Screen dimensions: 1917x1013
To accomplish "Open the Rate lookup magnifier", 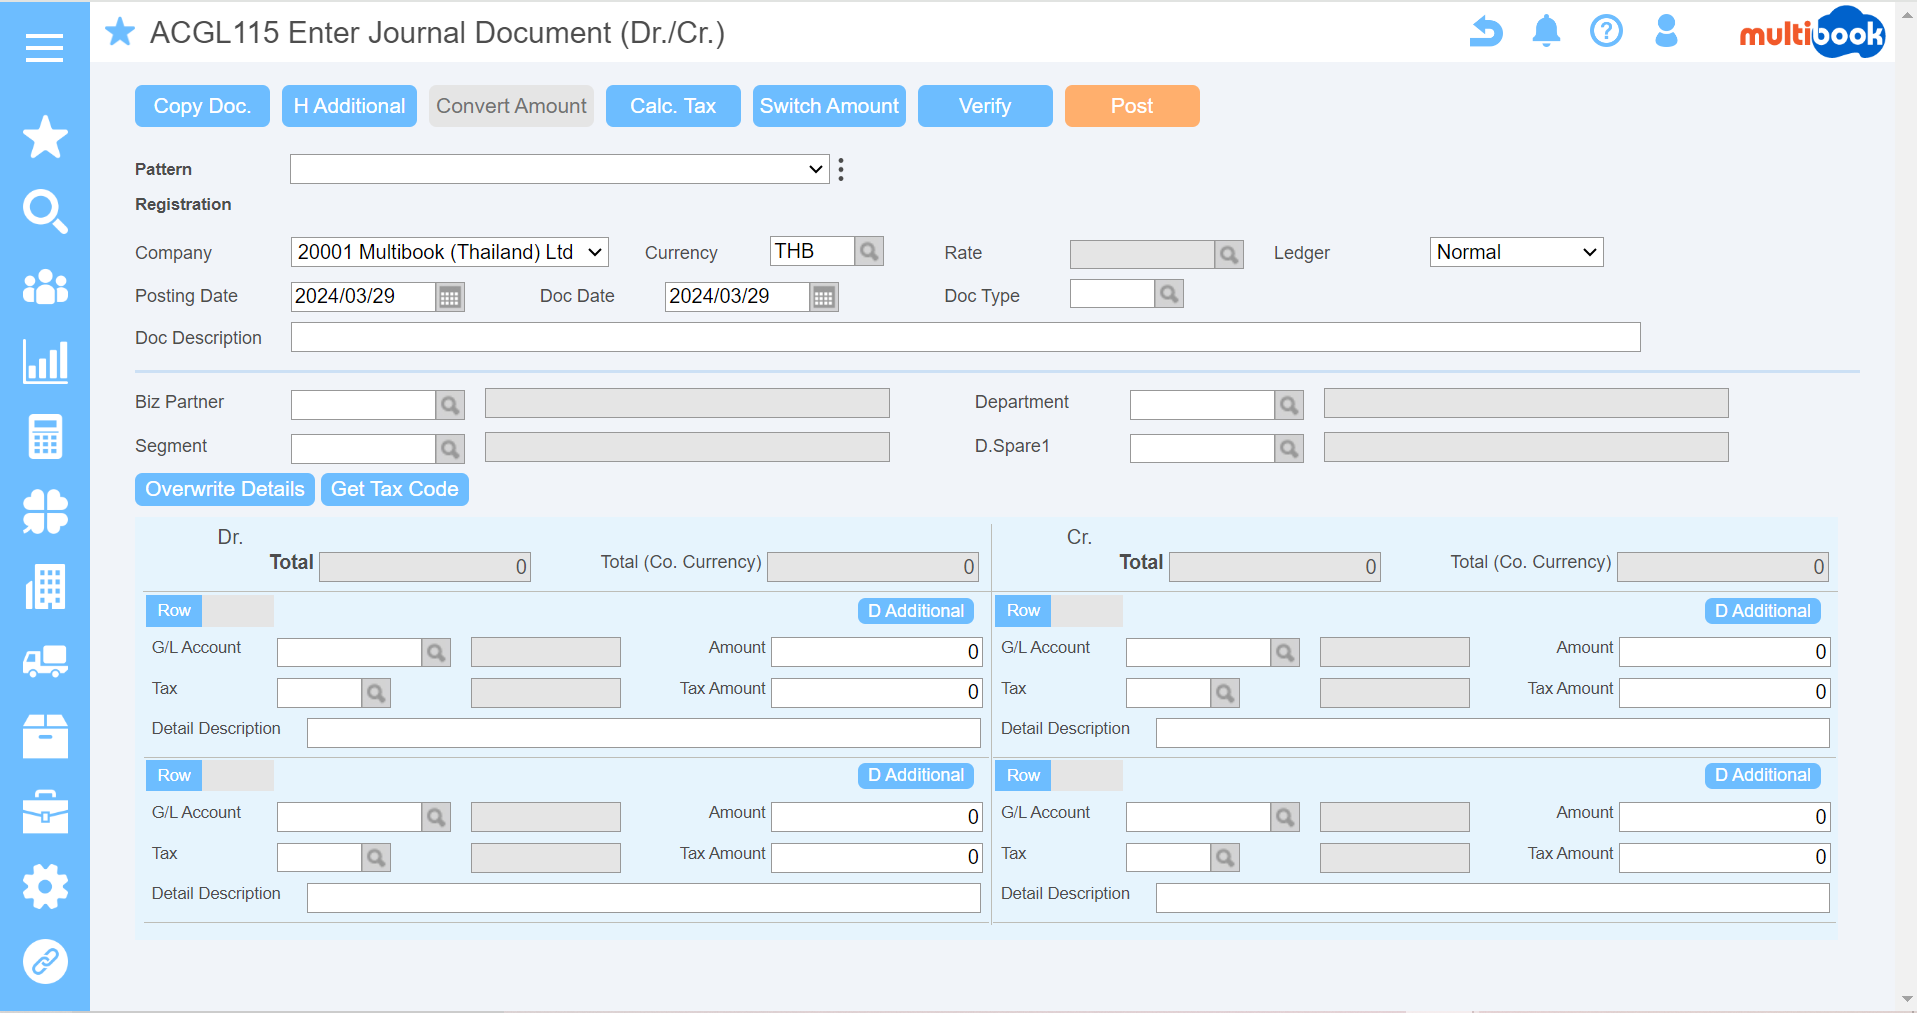I will click(x=1229, y=255).
